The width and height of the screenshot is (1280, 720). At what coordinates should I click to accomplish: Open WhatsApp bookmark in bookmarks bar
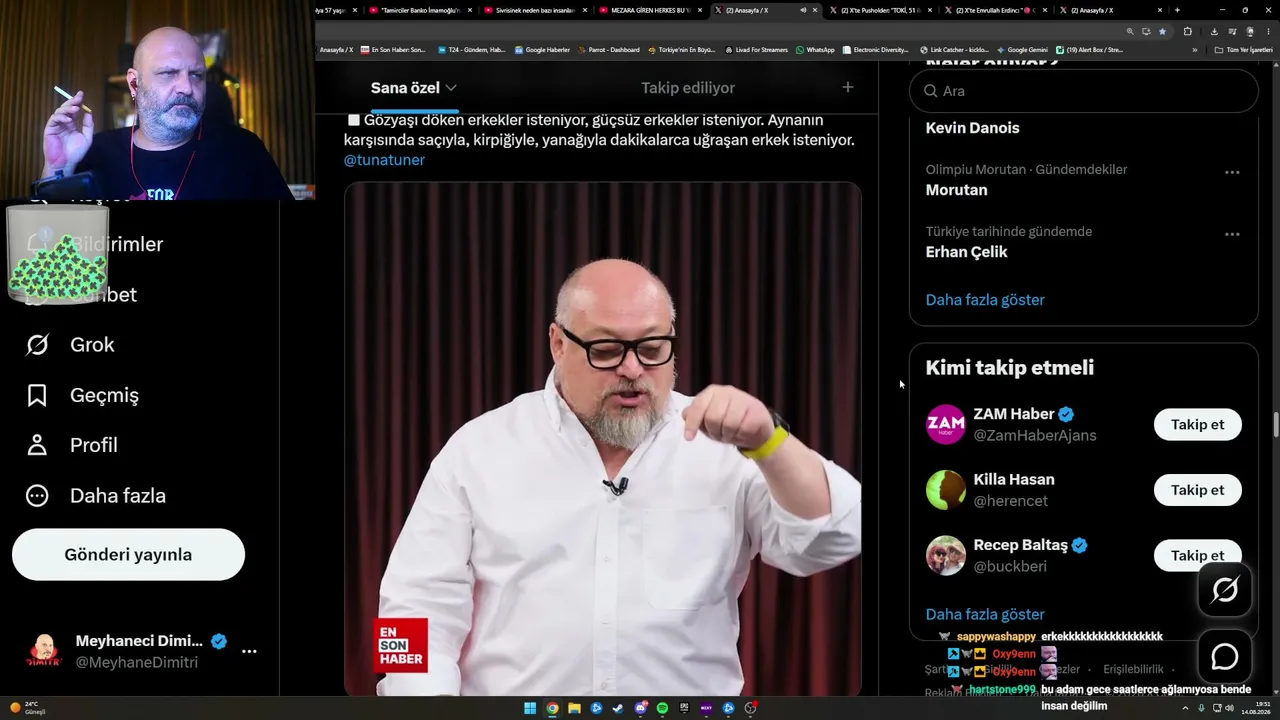[x=815, y=50]
